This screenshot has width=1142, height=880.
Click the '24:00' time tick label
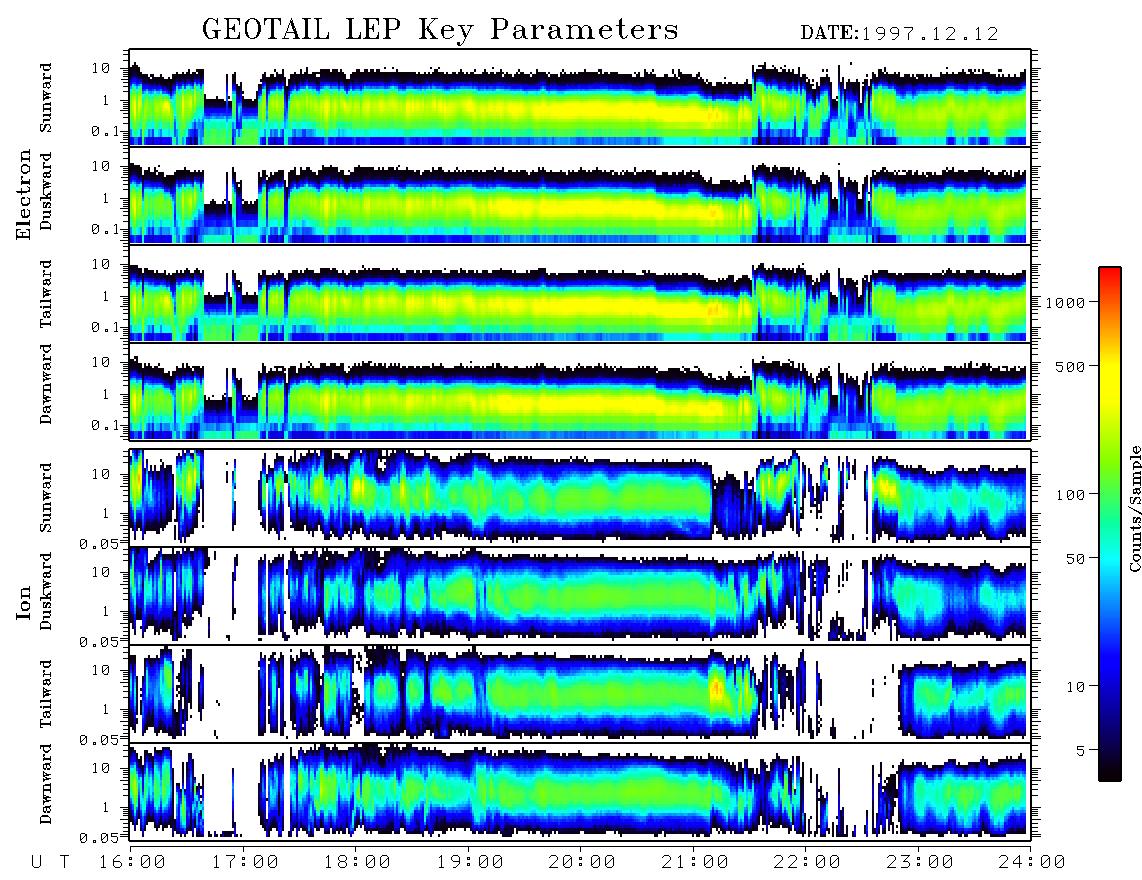pos(1032,863)
